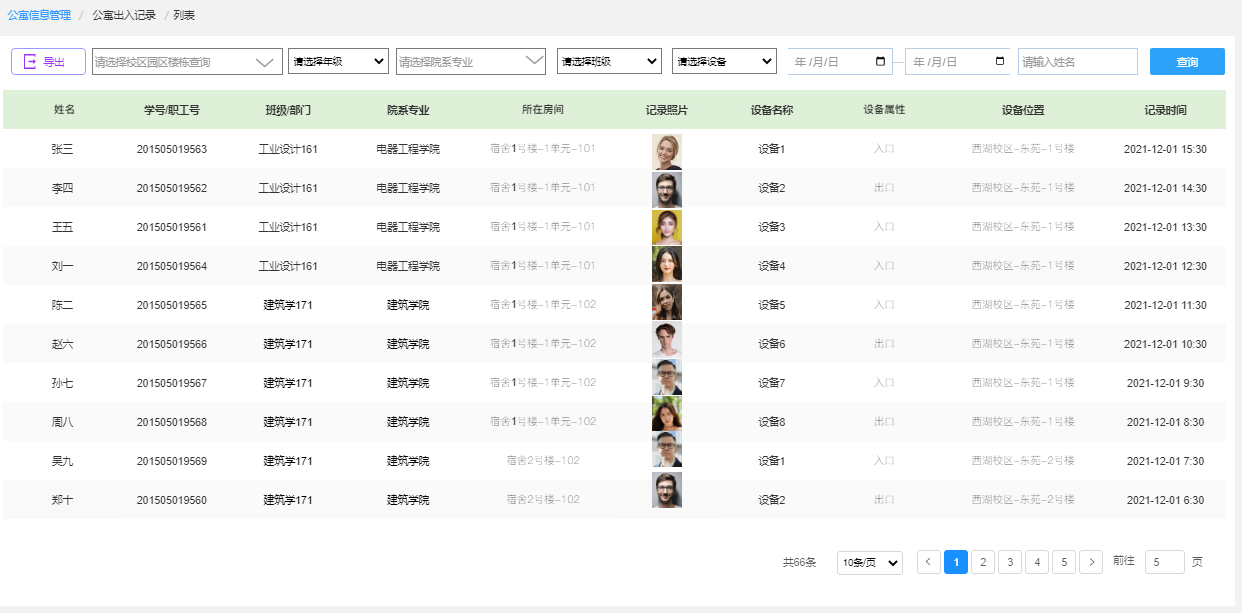Click 设备7 in 孙七's row
Screen dimensions: 1242x613
771,383
